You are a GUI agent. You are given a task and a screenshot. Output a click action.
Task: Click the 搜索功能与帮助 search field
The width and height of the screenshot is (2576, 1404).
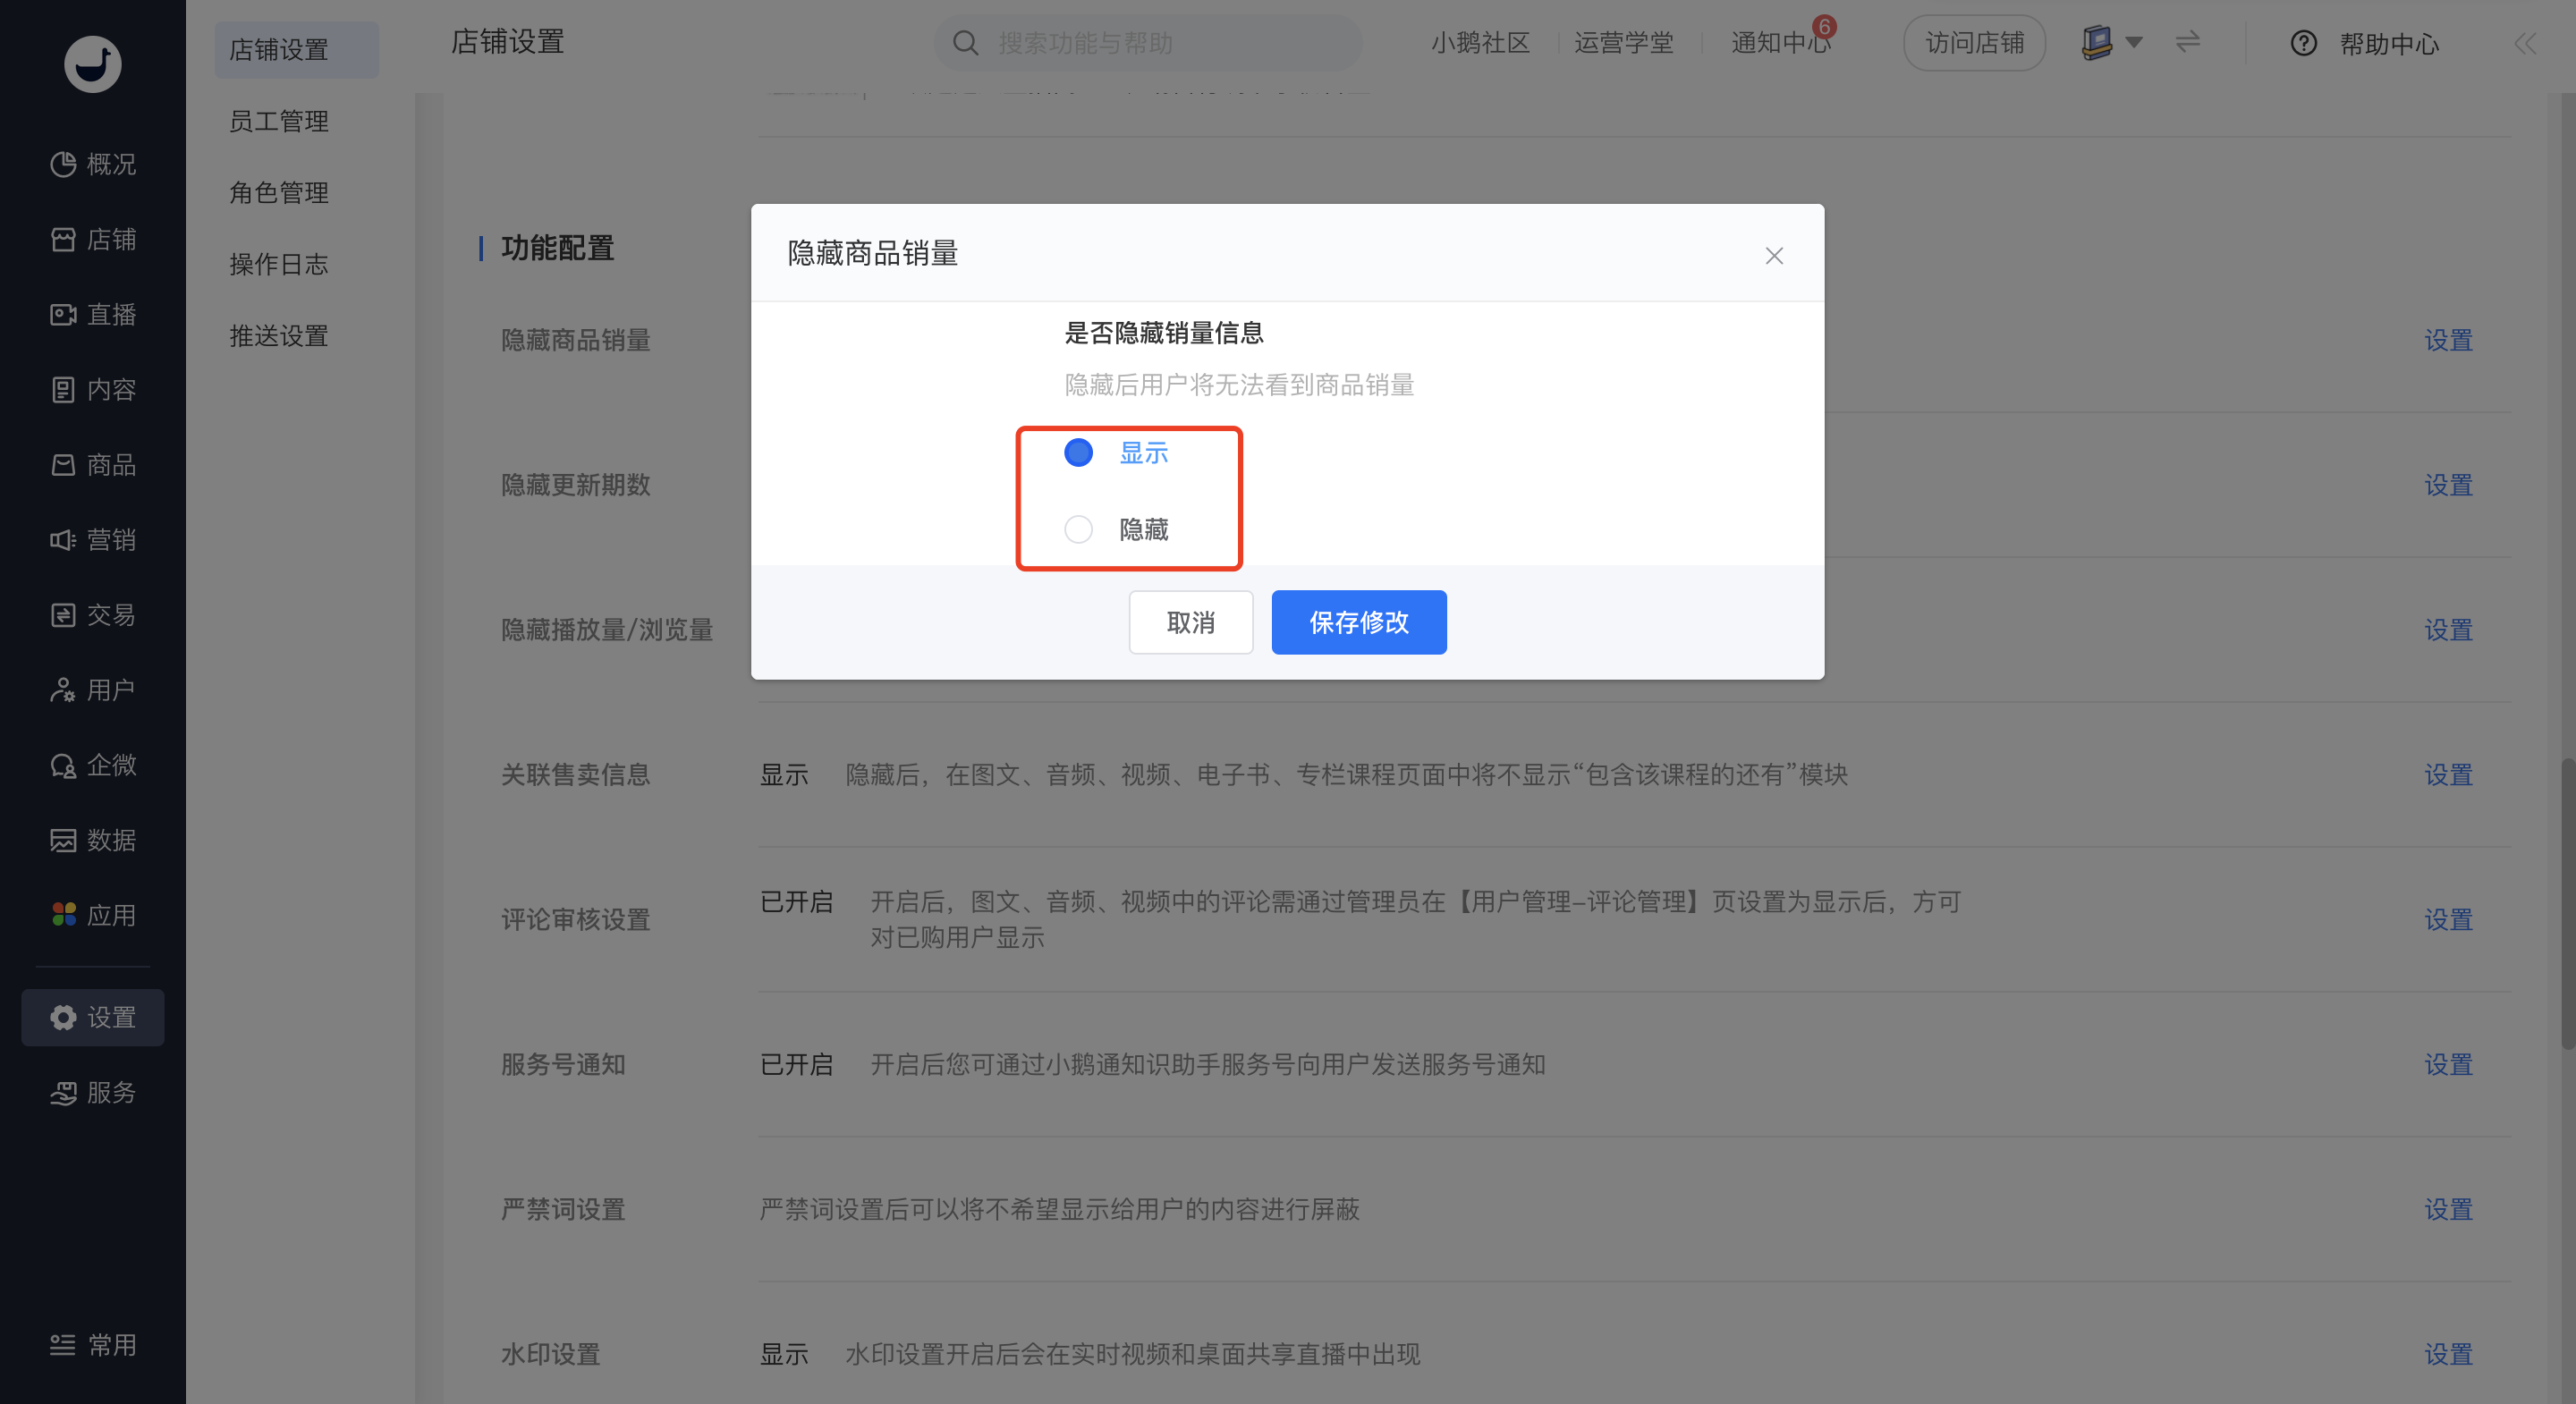coord(1147,43)
